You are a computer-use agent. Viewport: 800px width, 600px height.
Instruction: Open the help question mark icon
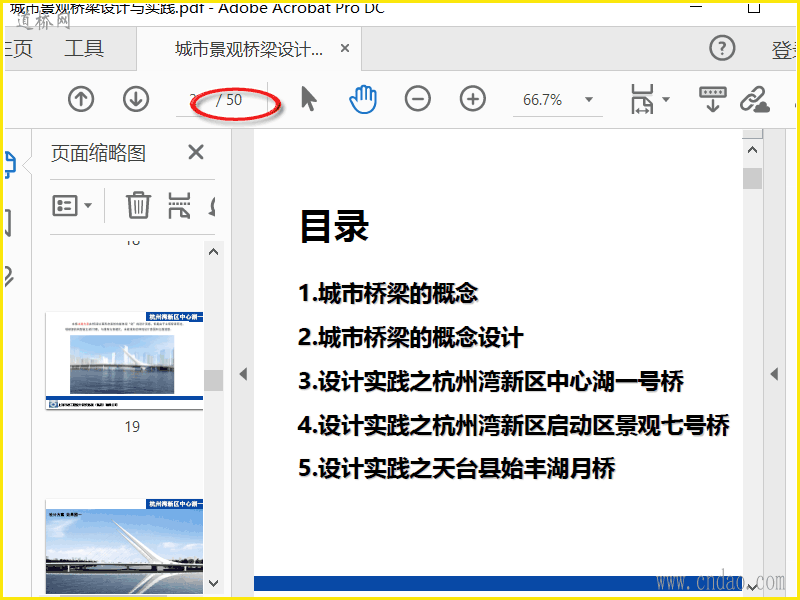(x=722, y=48)
